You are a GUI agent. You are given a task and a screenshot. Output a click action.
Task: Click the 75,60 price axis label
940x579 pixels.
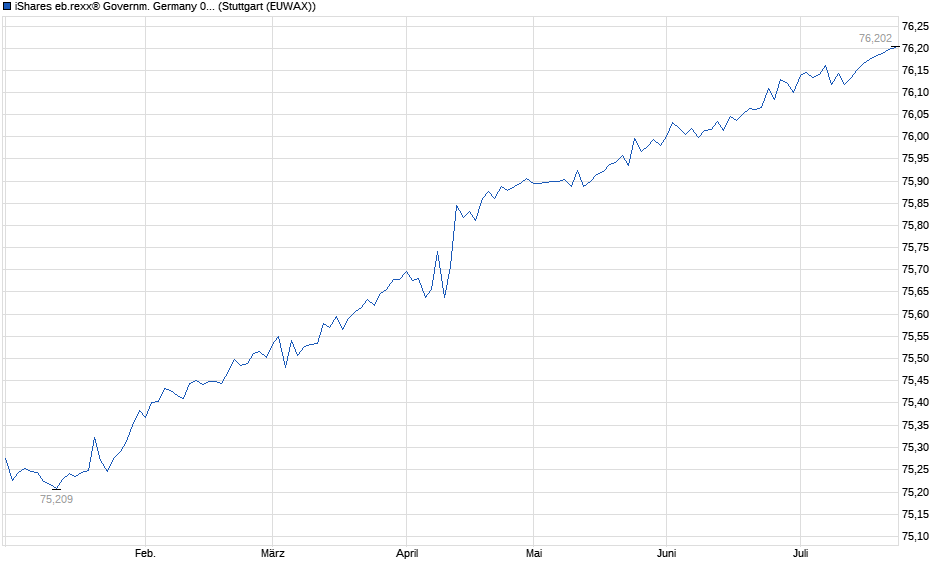pyautogui.click(x=915, y=315)
